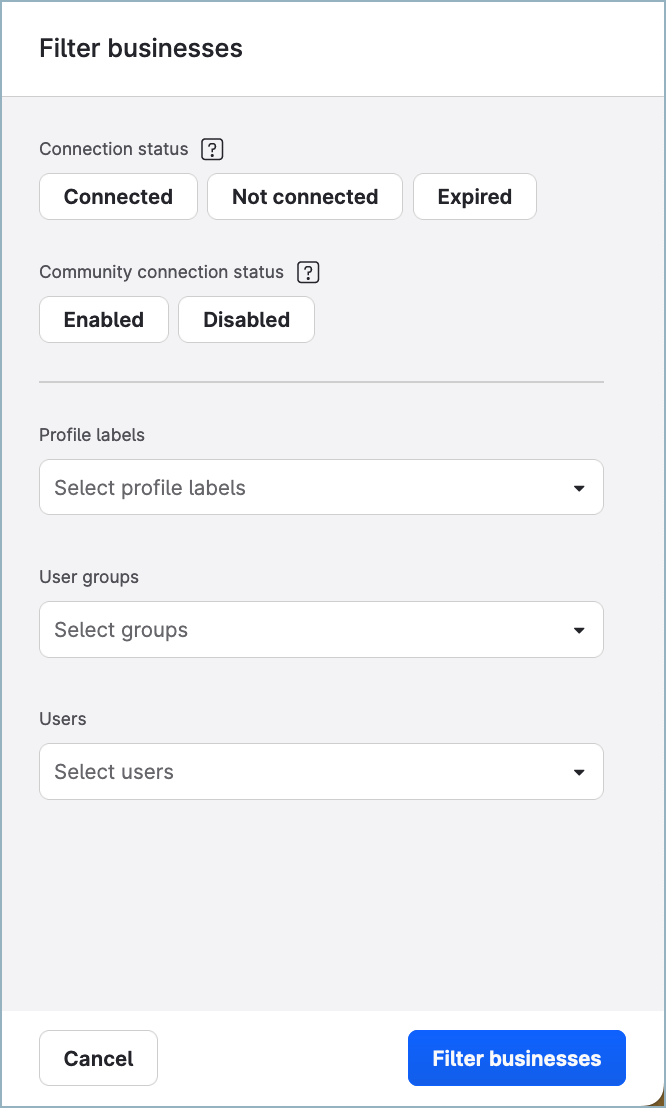Click the Connection status section label

tap(114, 149)
